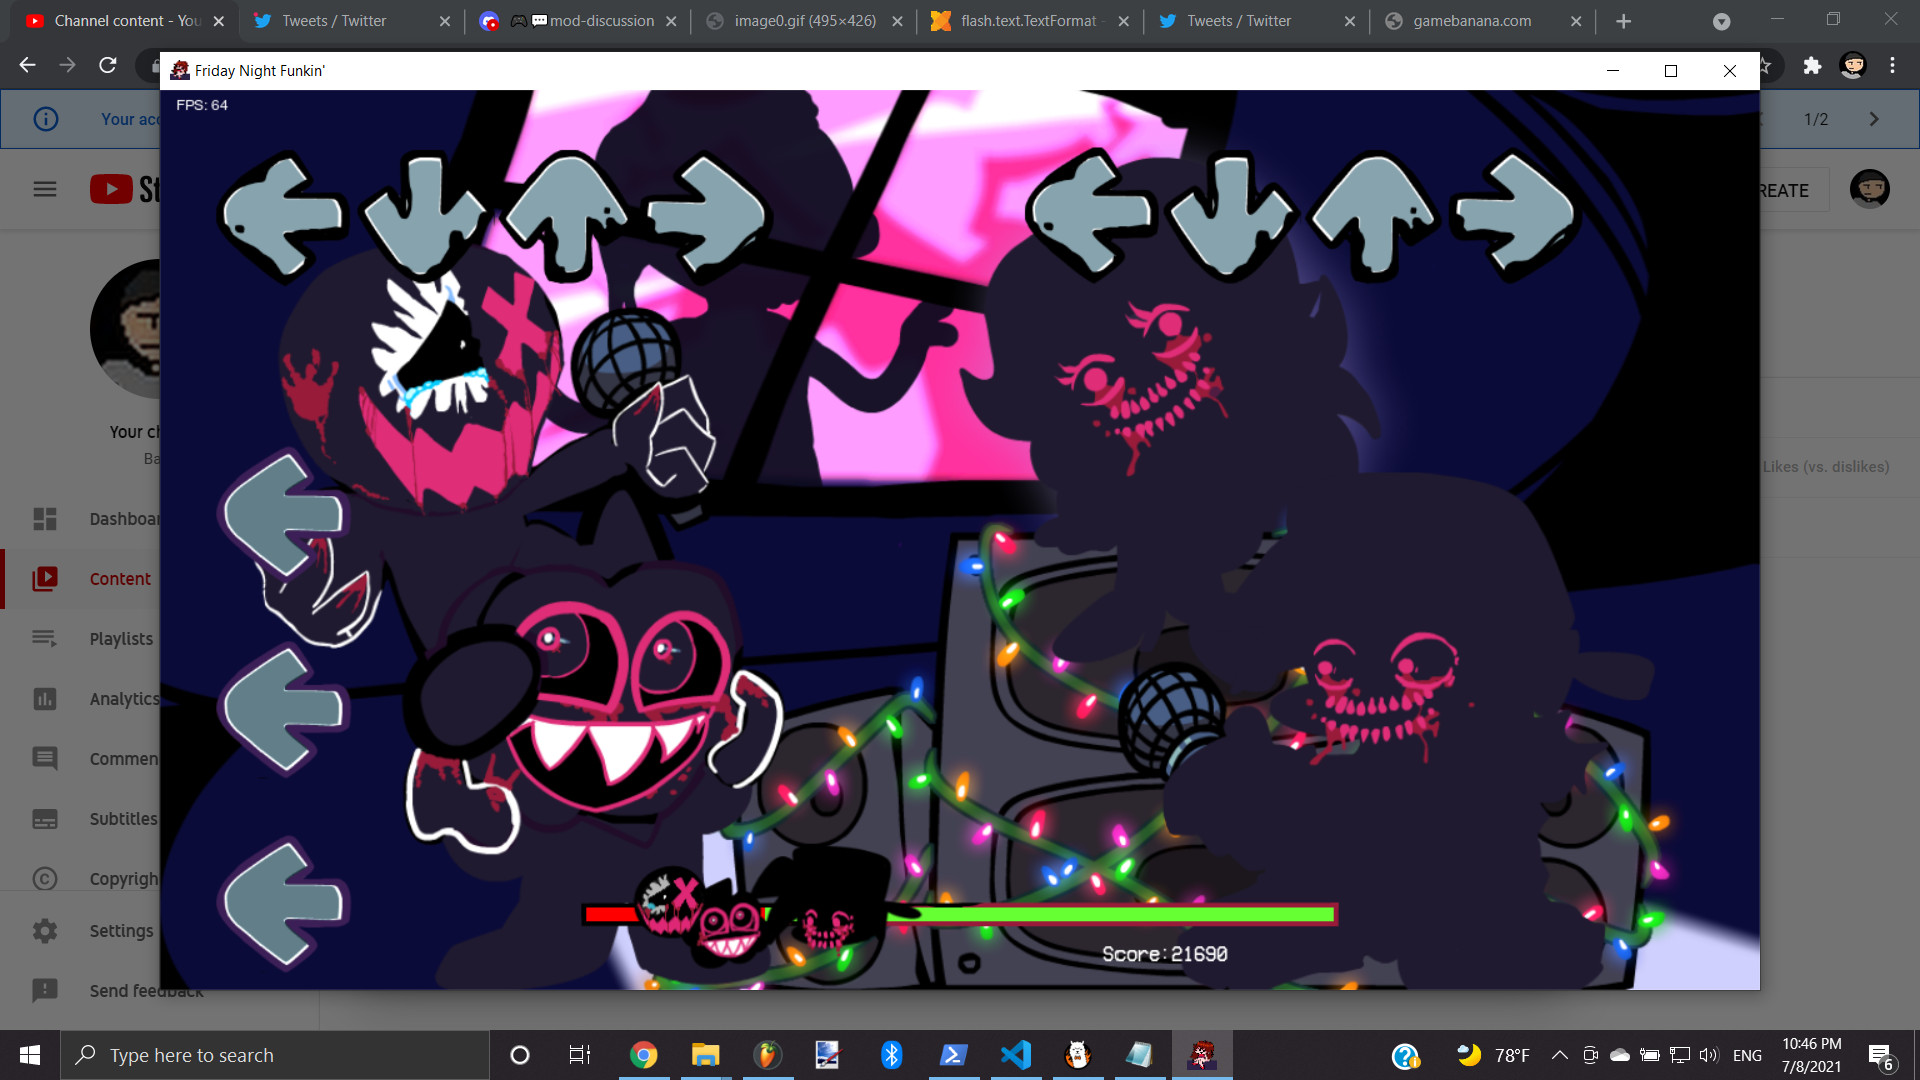The image size is (1920, 1080).
Task: Maximize the Friday Night Funkin' window
Action: [x=1671, y=71]
